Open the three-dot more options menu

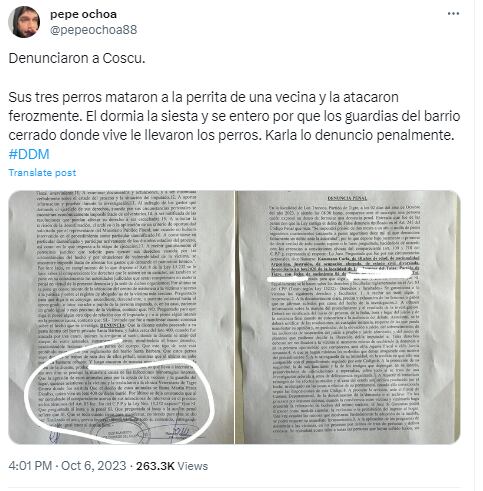[453, 14]
